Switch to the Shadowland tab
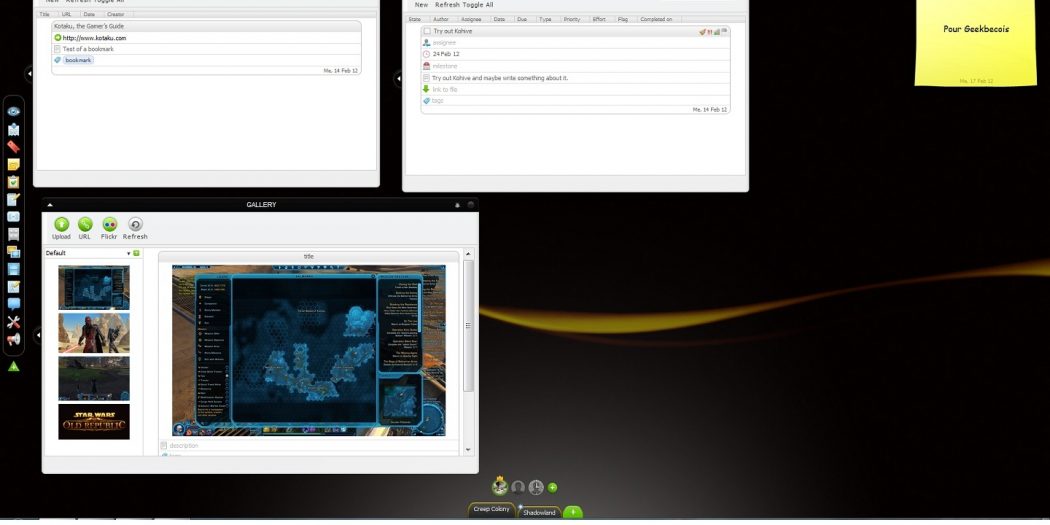Screen dimensions: 1050x525 pyautogui.click(x=538, y=511)
